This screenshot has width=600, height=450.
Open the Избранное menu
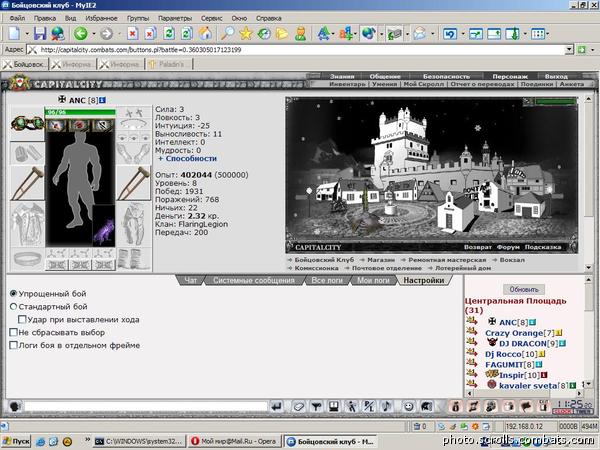(x=101, y=18)
